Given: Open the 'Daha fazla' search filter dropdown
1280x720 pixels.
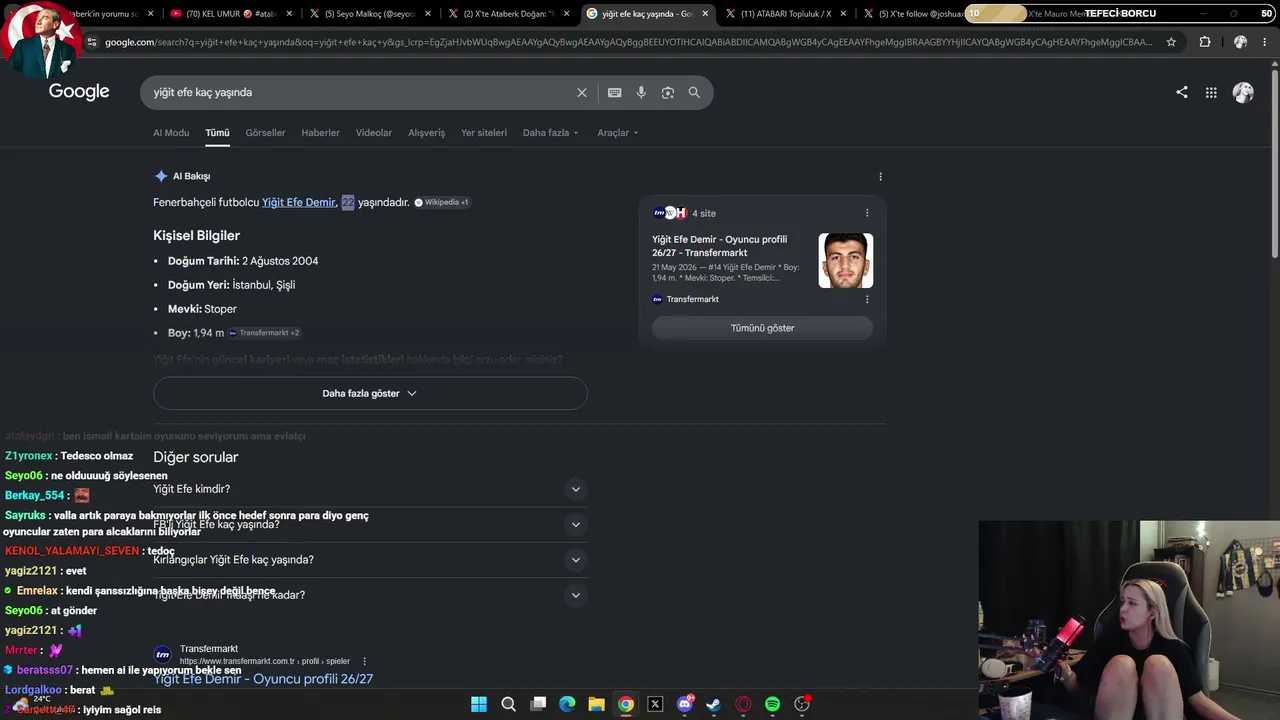Looking at the screenshot, I should pos(550,133).
